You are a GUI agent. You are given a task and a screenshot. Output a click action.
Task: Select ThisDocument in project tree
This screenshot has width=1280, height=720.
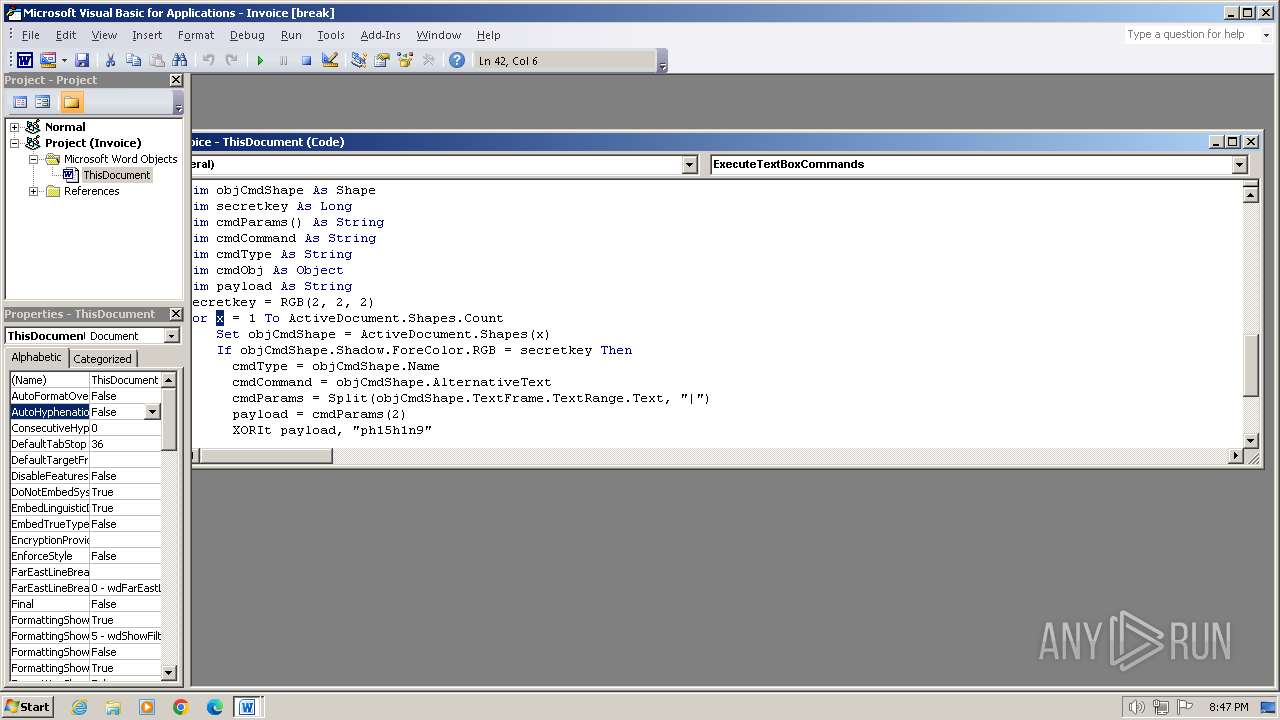[x=116, y=175]
